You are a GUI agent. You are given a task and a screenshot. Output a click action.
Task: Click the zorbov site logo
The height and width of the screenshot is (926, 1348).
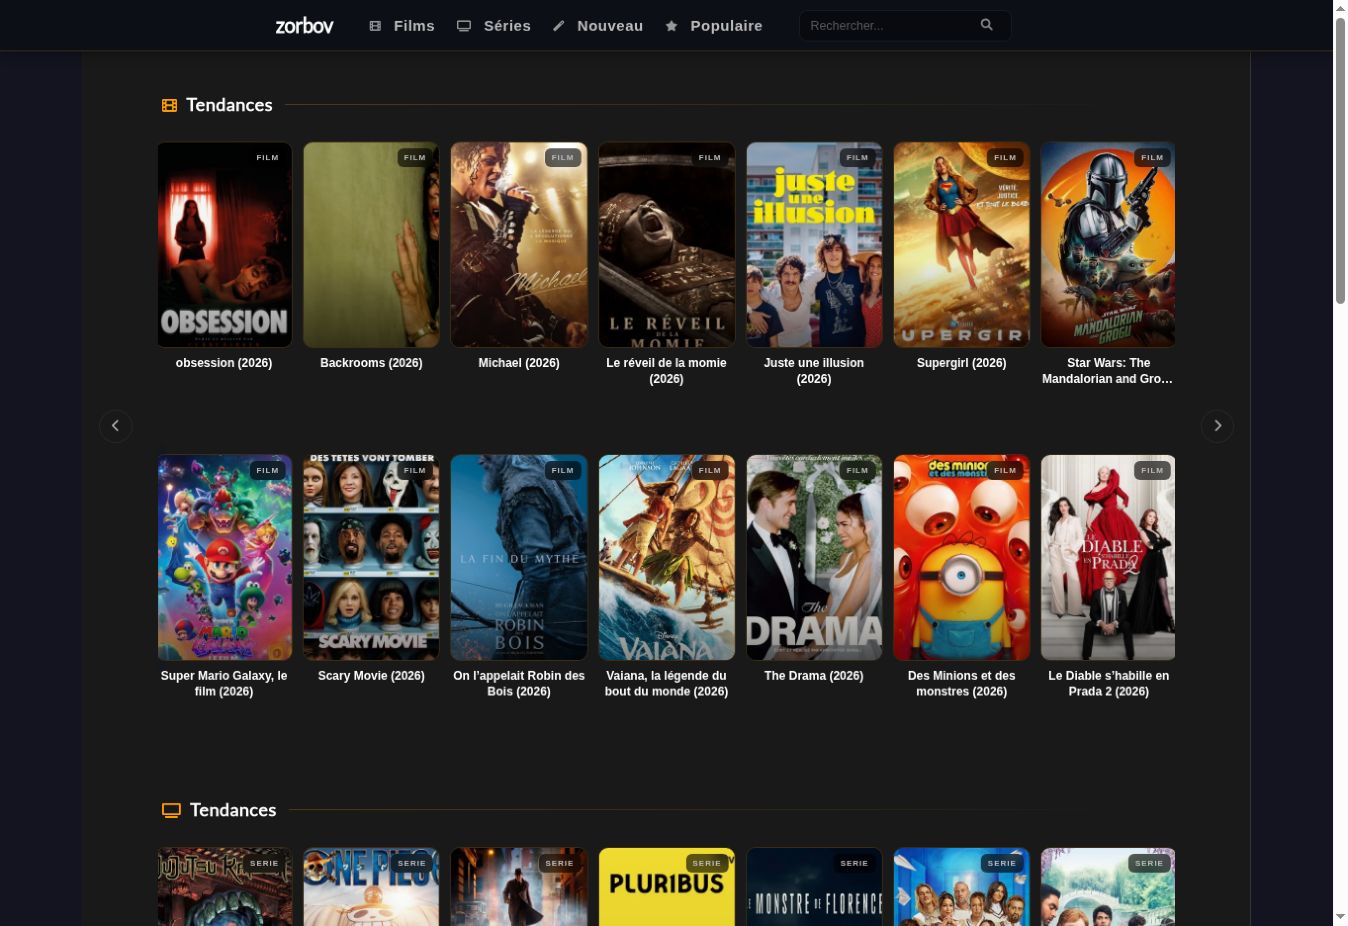(304, 26)
